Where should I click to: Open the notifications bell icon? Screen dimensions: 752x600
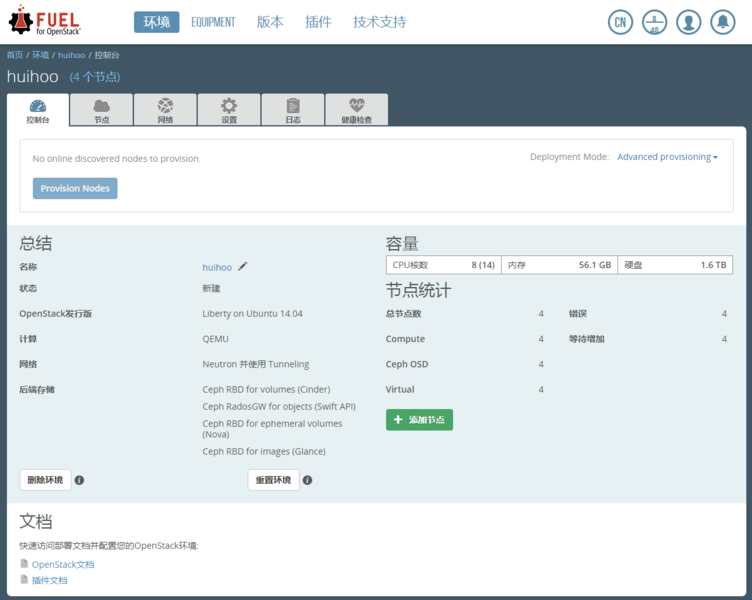pyautogui.click(x=722, y=22)
